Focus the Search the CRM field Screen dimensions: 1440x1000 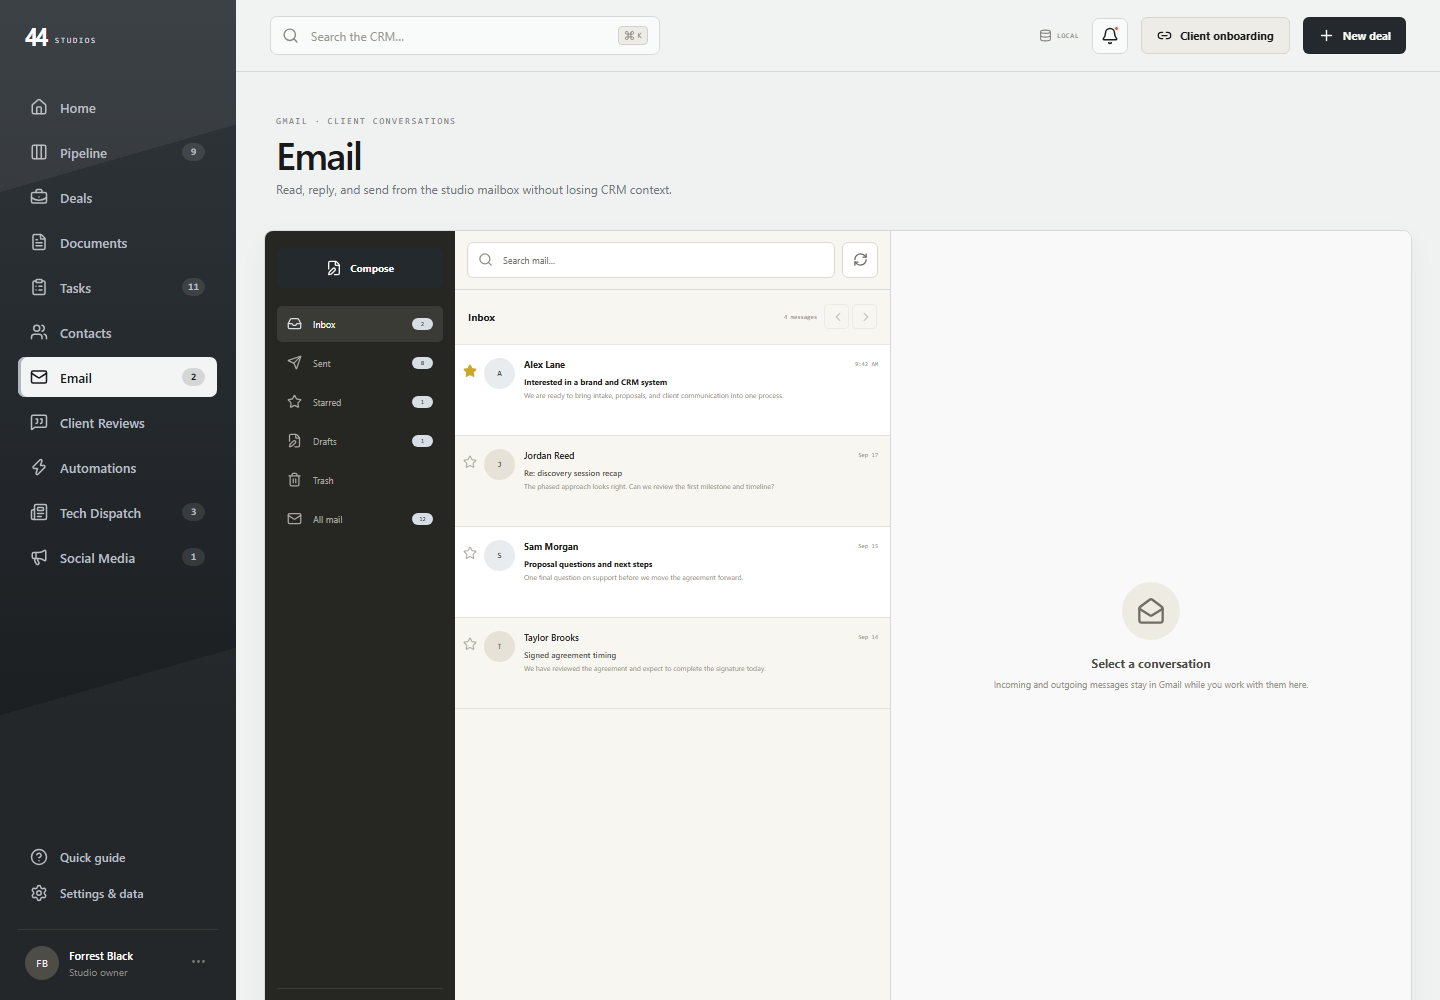[465, 36]
